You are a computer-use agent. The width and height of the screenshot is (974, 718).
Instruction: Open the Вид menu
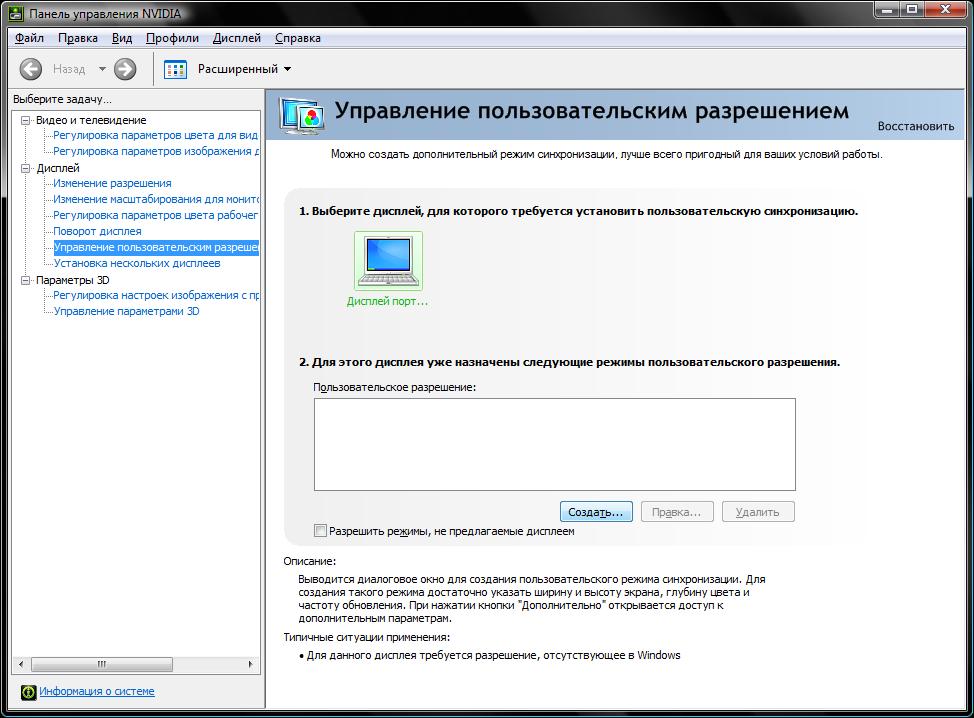[x=122, y=38]
